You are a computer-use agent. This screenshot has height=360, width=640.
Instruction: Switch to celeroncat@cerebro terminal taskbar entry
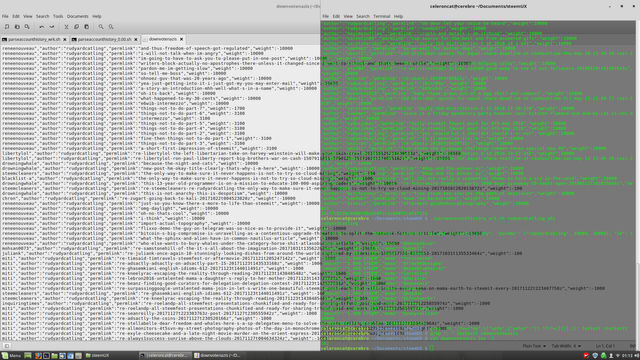(164, 356)
